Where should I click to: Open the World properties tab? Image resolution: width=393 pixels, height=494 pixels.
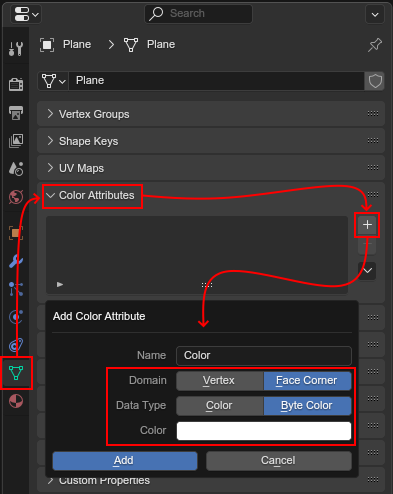coord(16,197)
